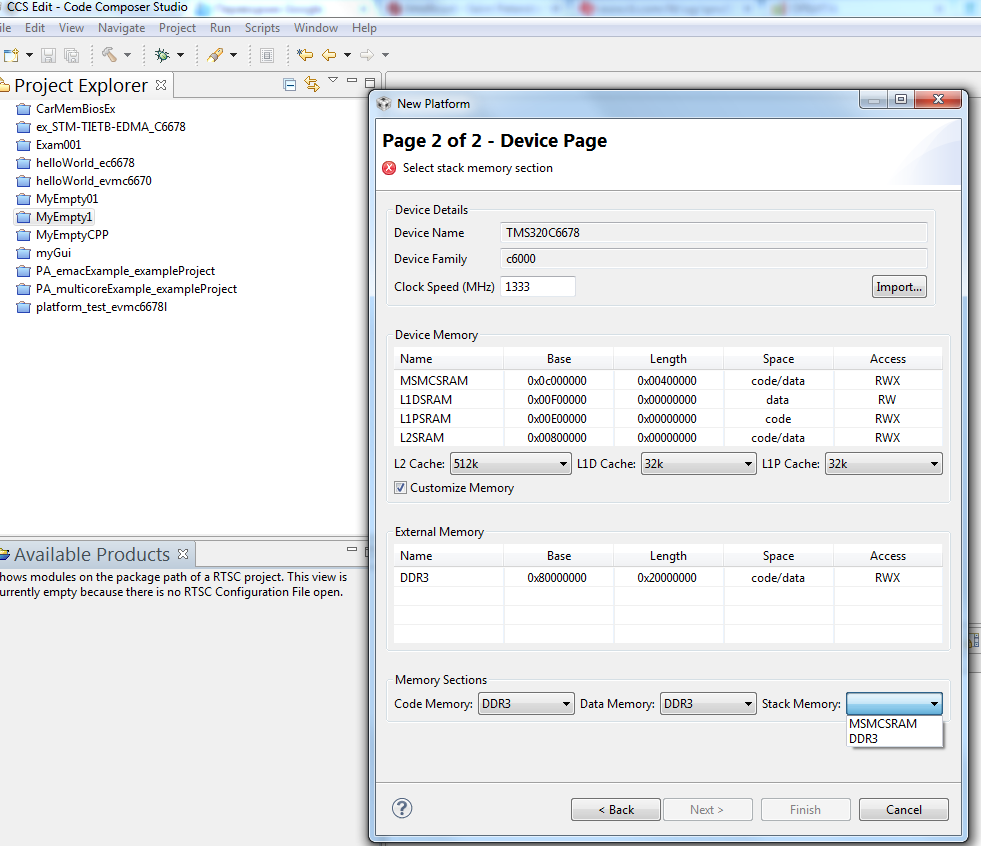Click the folder icon beside myGui
Image resolution: width=981 pixels, height=846 pixels.
pos(24,253)
